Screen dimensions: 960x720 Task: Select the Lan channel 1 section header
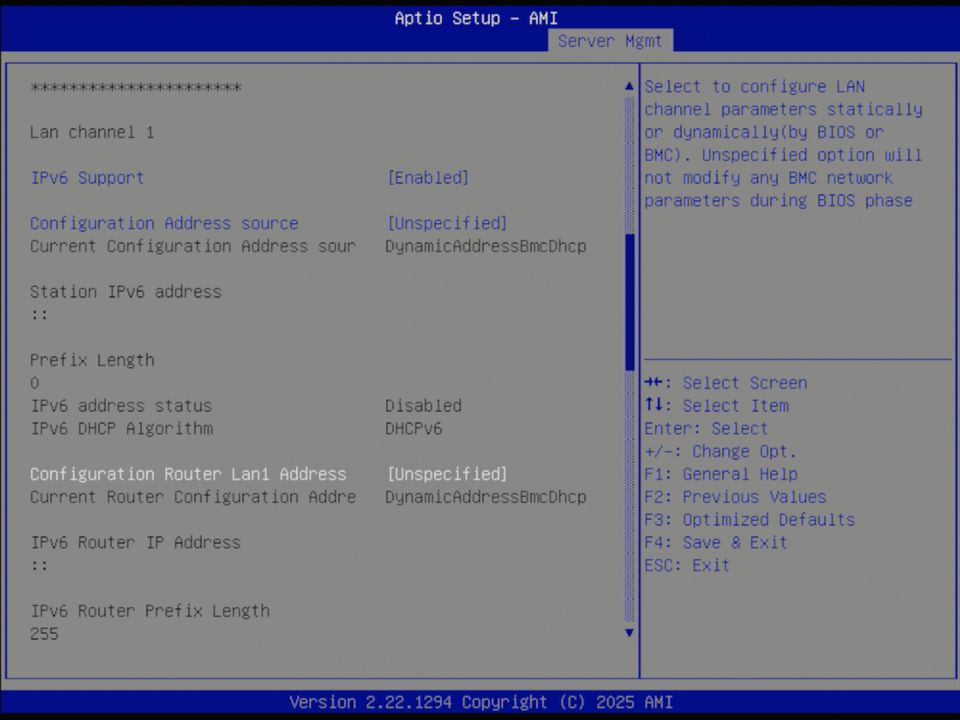tap(91, 132)
